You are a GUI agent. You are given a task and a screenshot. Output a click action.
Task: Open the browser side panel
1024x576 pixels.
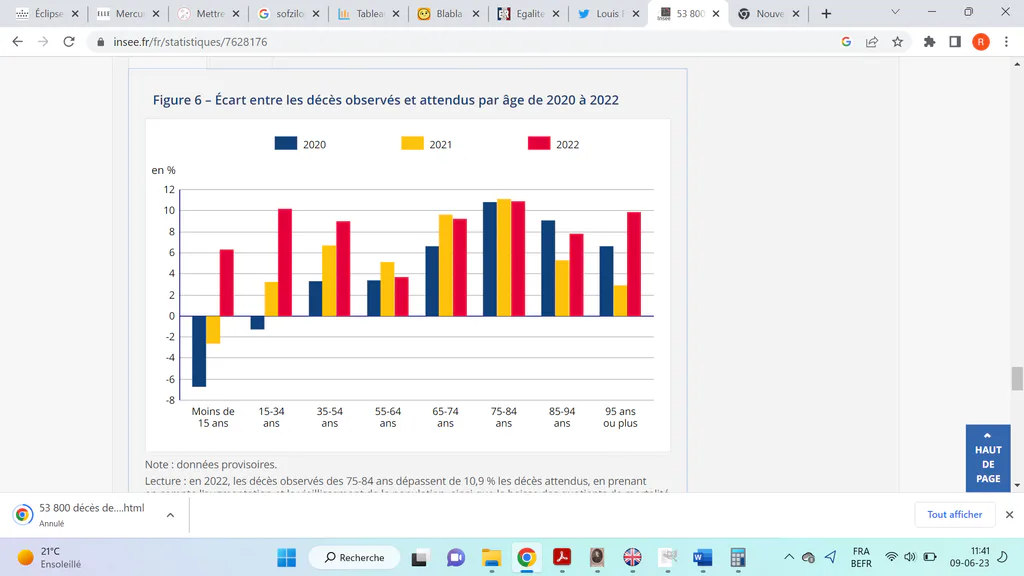[x=955, y=42]
